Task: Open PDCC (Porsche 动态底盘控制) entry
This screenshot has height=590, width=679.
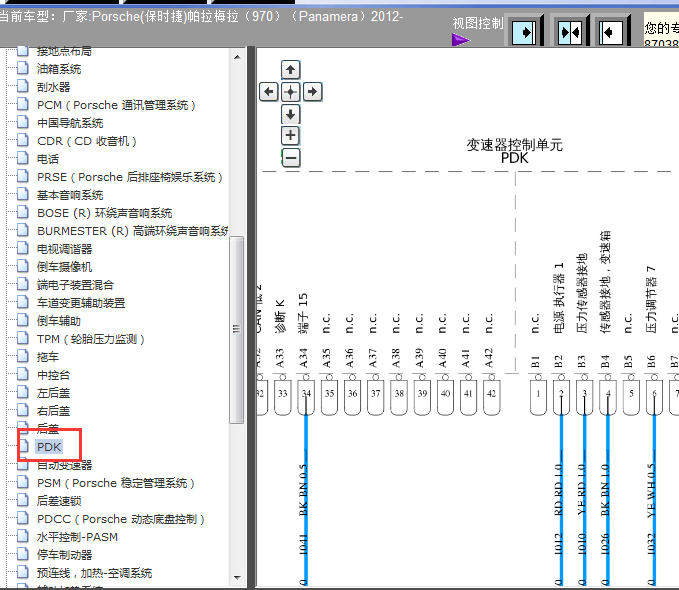Action: (121, 519)
